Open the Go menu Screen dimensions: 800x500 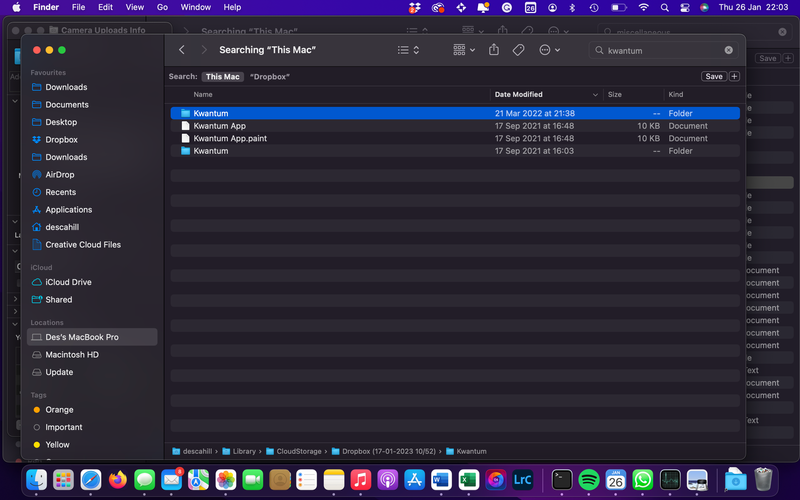[162, 7]
